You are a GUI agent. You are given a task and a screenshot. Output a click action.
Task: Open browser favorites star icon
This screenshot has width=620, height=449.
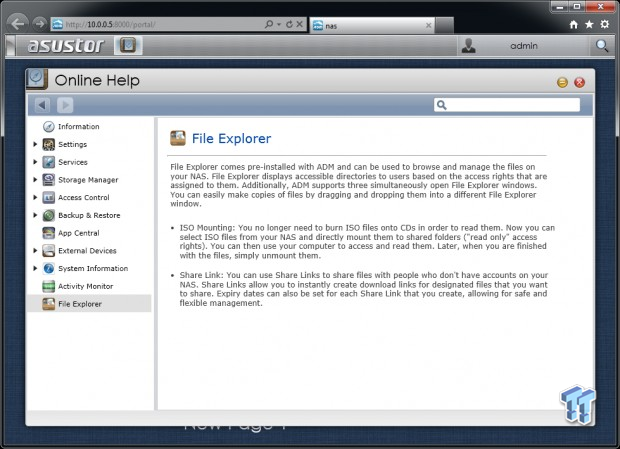tap(589, 25)
